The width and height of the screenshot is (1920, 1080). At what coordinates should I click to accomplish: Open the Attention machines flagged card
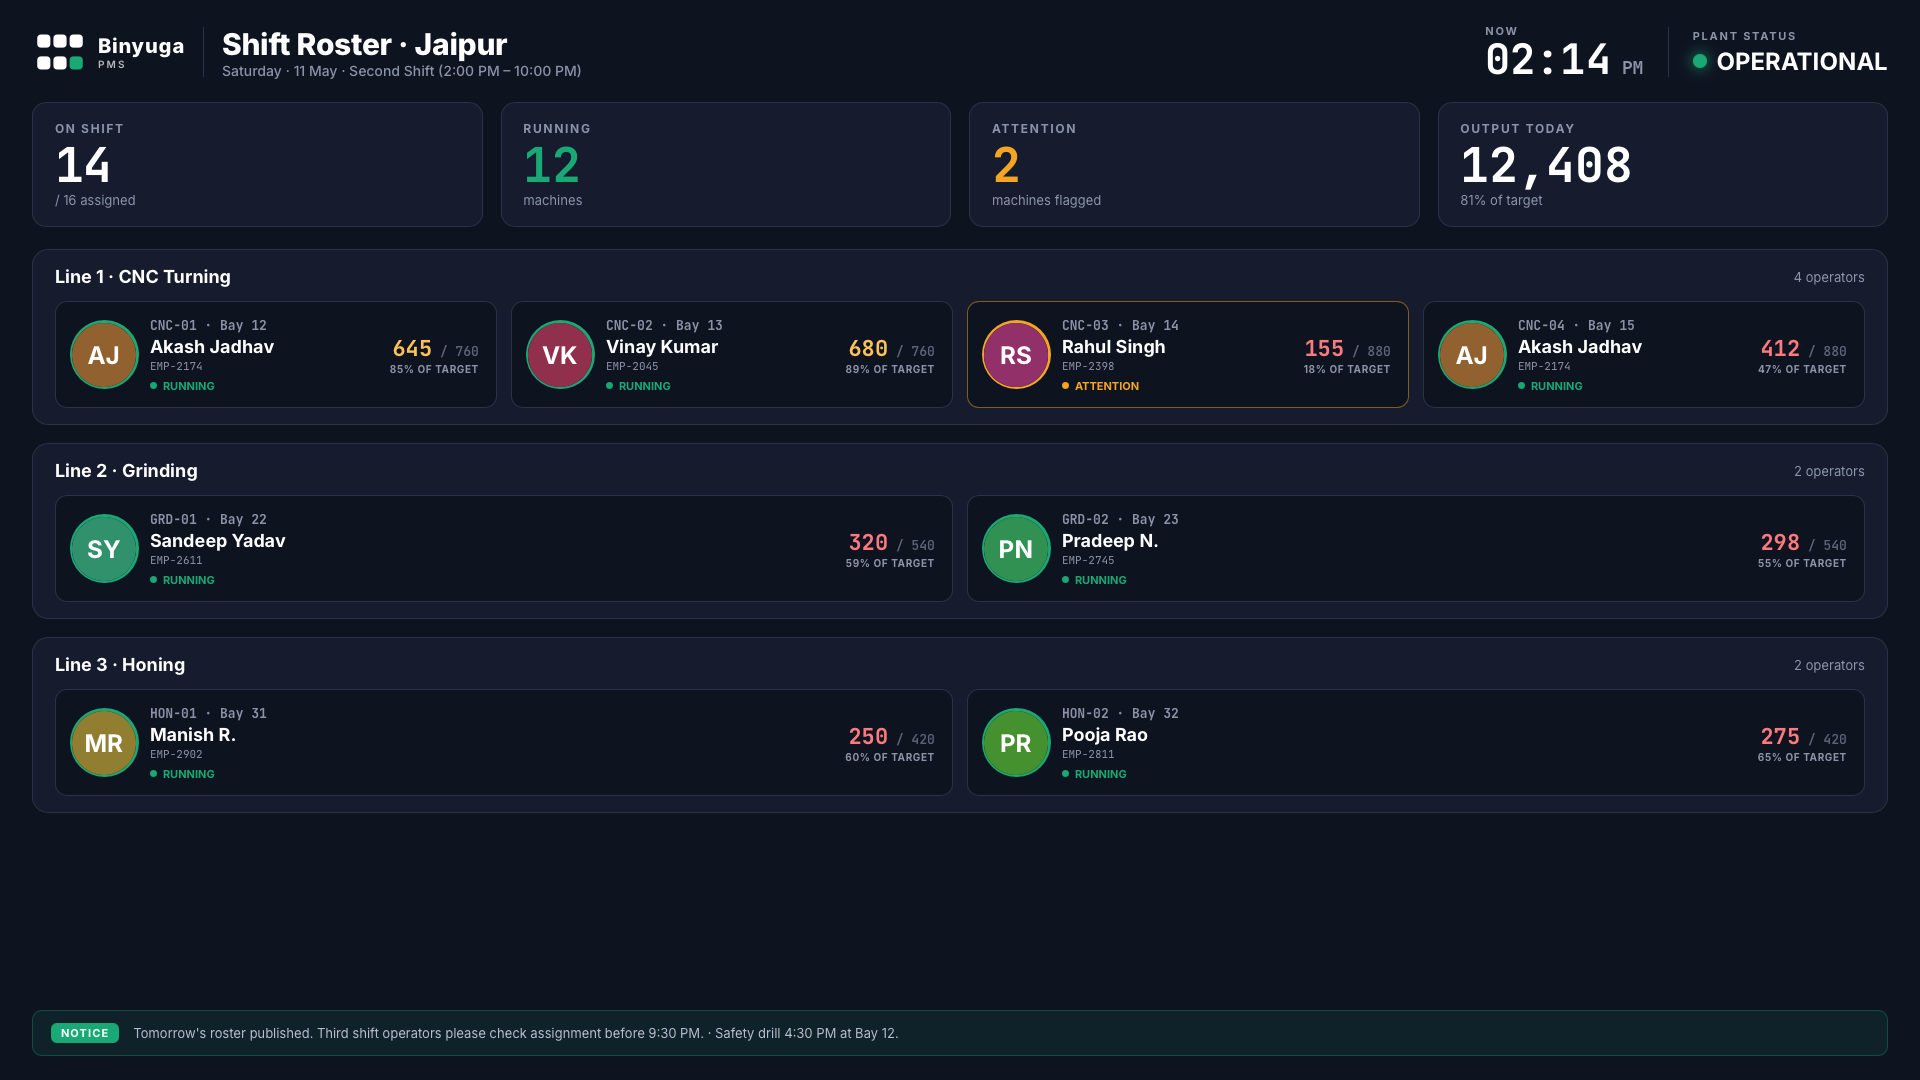click(x=1194, y=164)
